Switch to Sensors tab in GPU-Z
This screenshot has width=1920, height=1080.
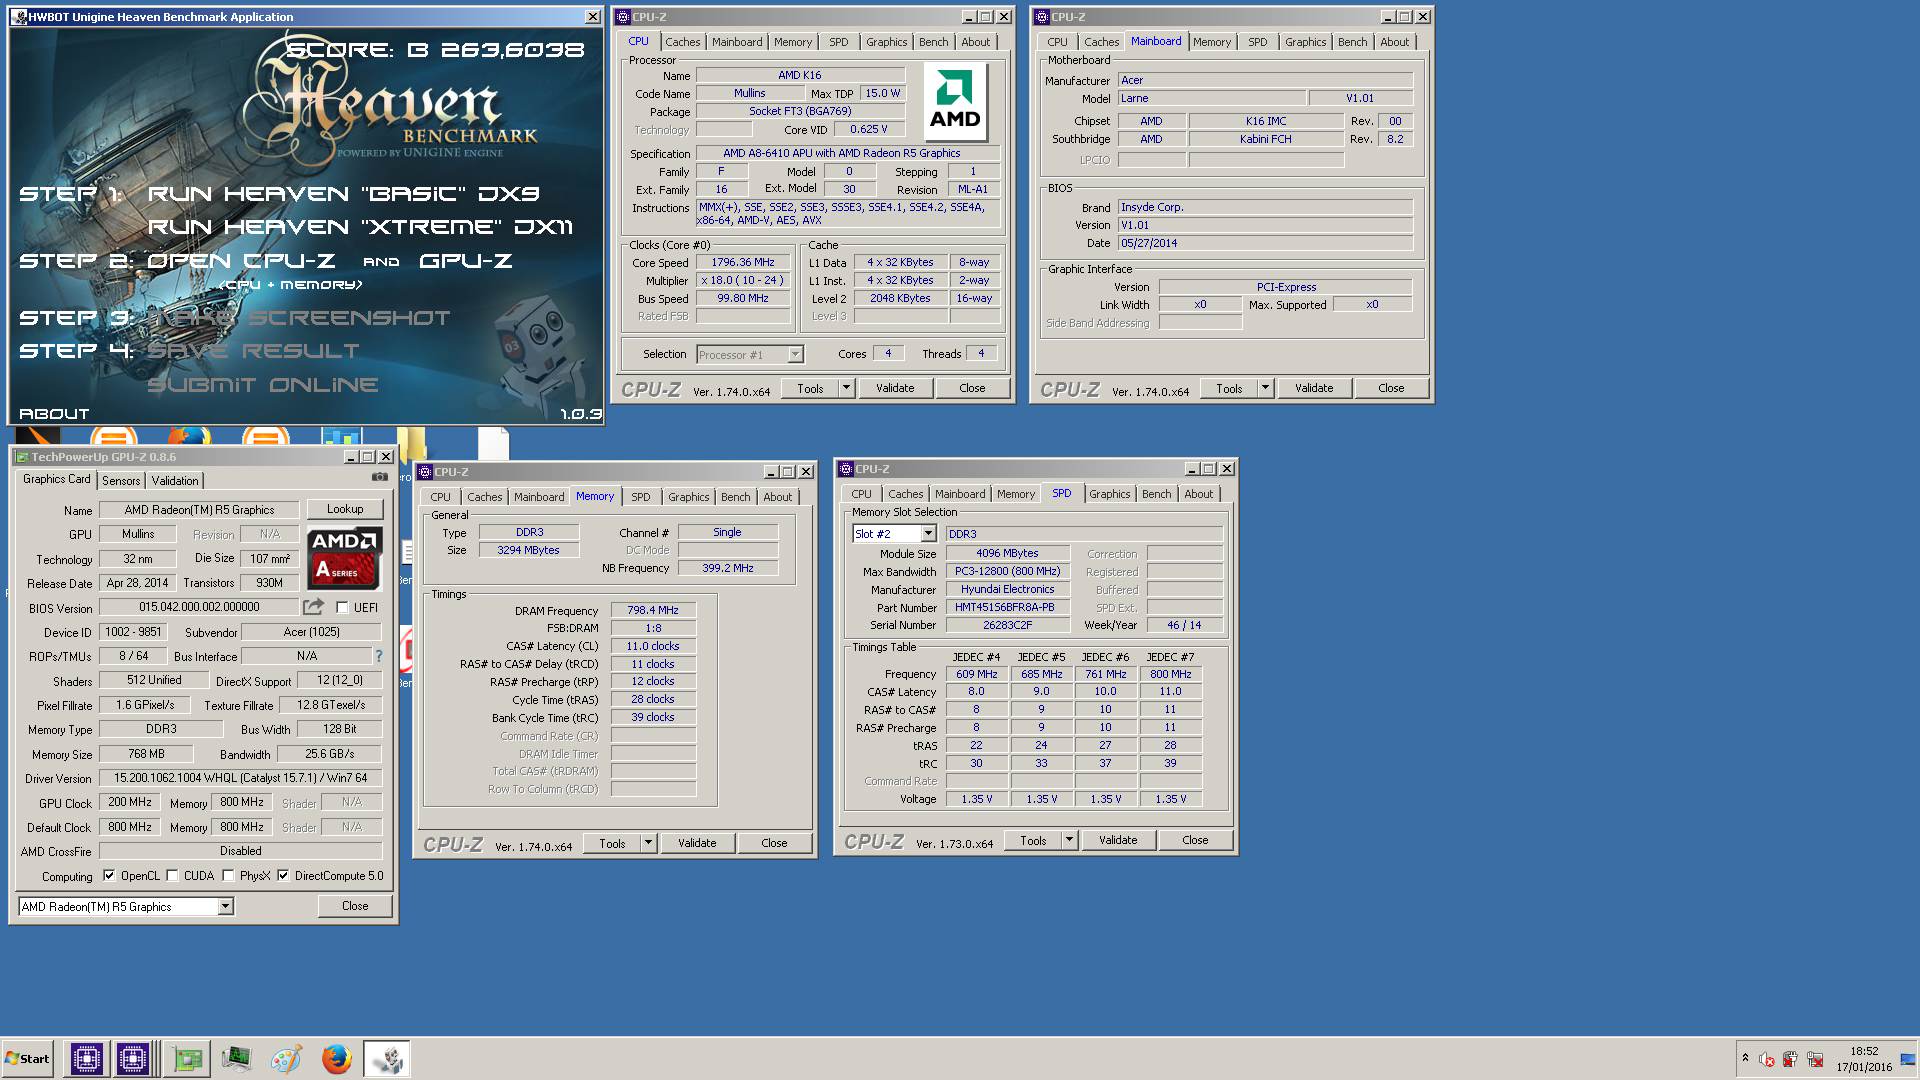pos(121,481)
